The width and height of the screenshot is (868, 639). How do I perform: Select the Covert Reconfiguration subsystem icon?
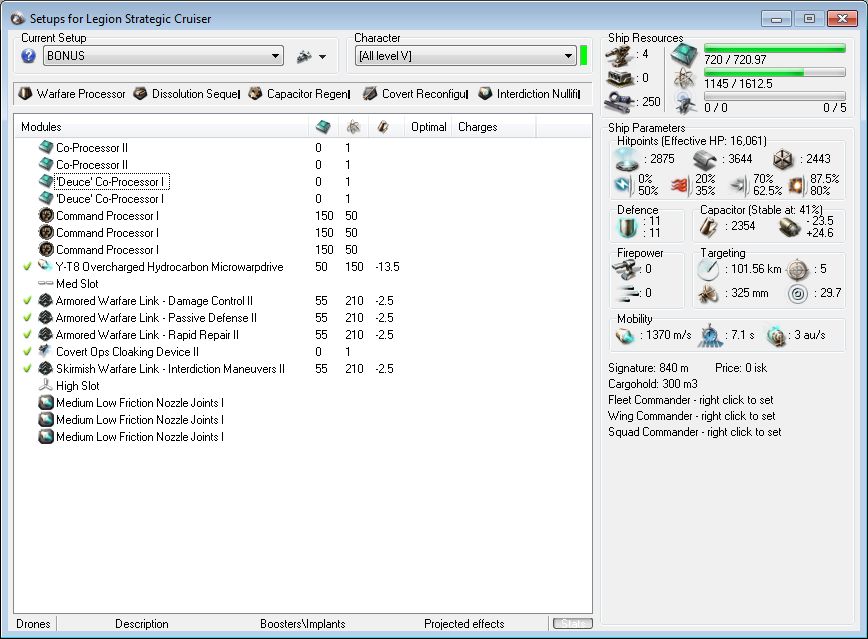click(x=370, y=94)
